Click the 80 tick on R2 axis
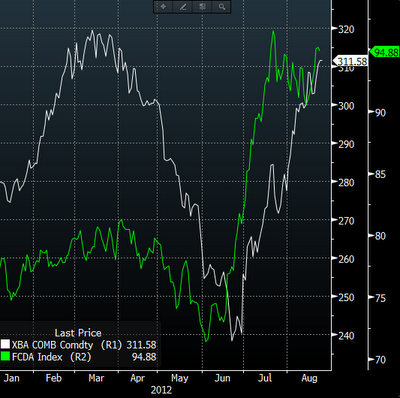Image resolution: width=400 pixels, height=398 pixels. (380, 236)
